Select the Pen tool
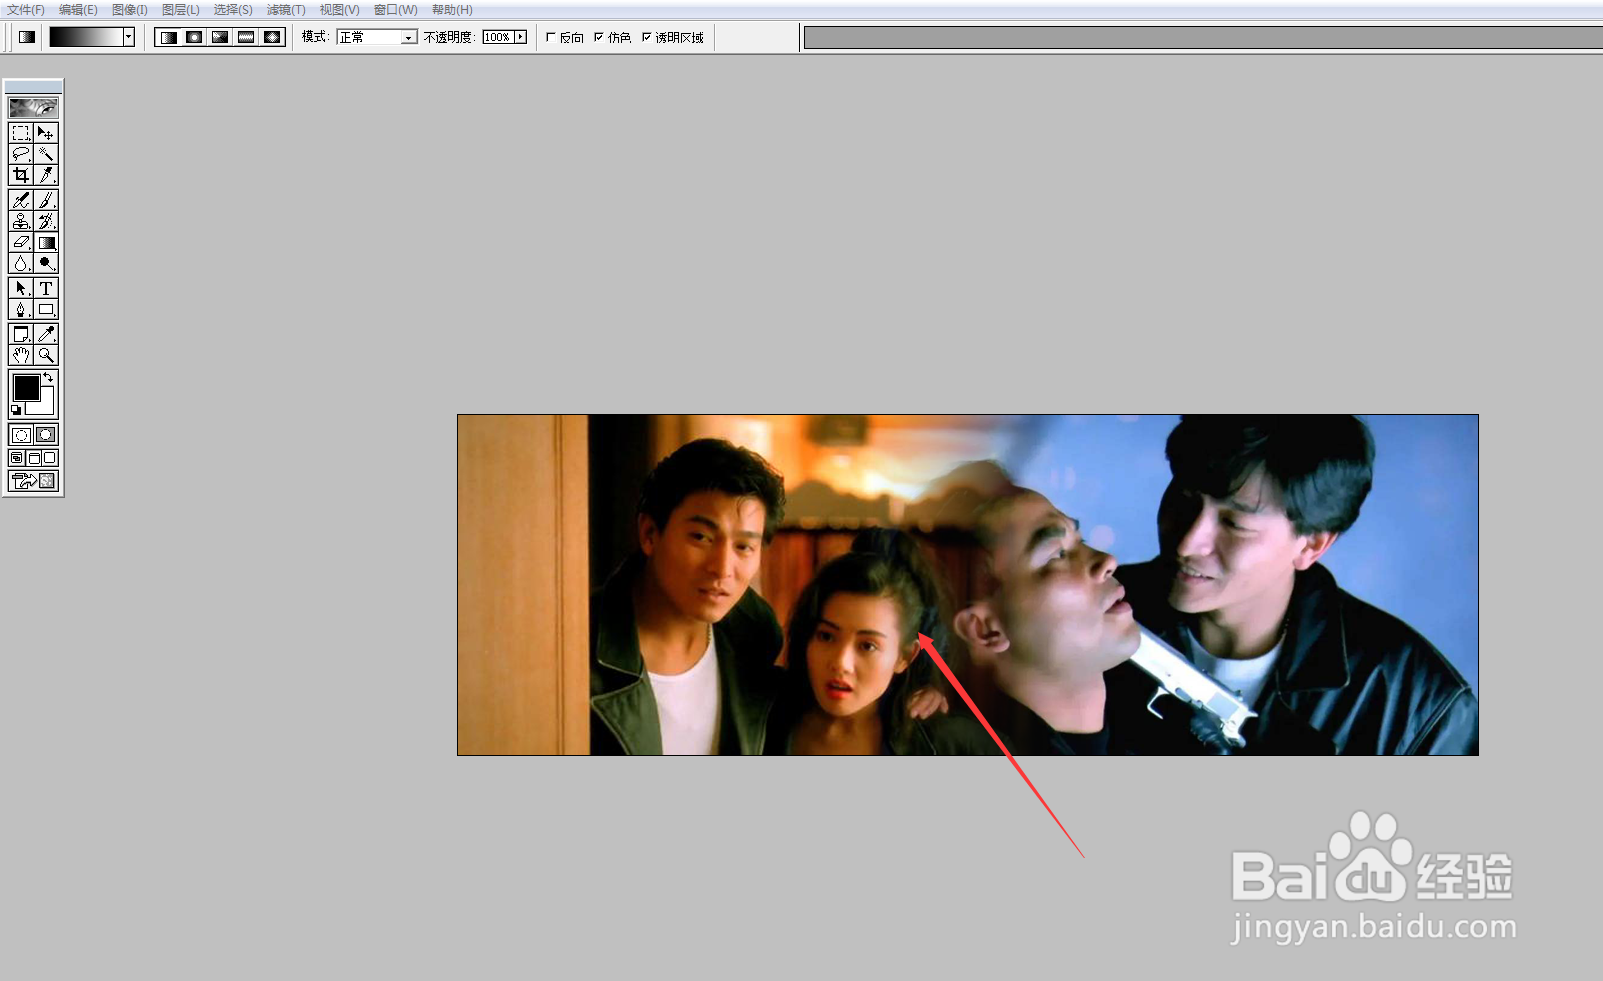1603x981 pixels. 21,309
